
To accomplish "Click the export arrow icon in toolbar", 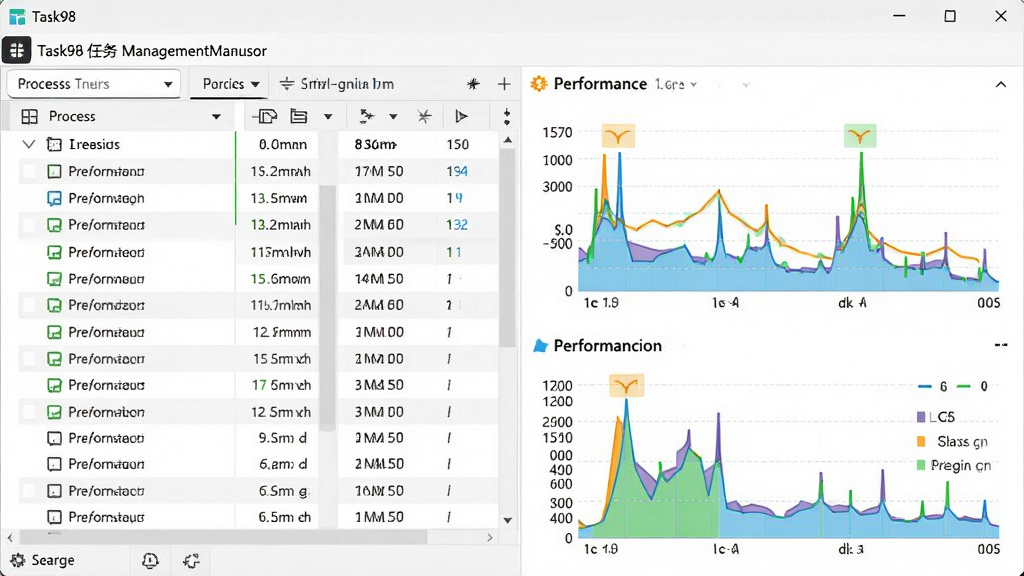I will coord(264,116).
